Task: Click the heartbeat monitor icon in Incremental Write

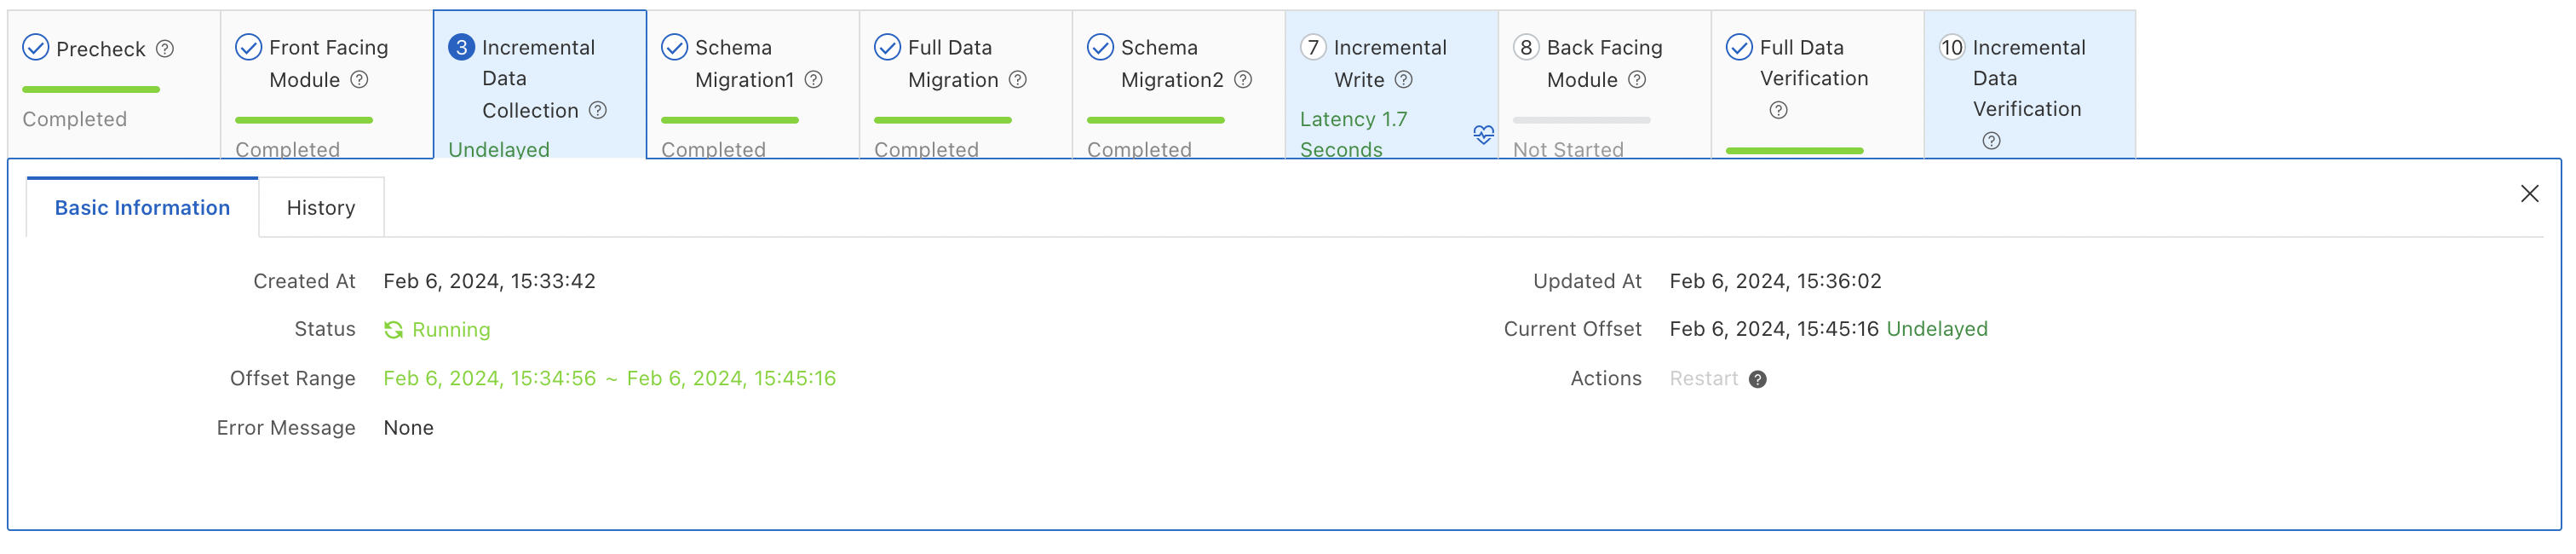Action: tap(1483, 135)
